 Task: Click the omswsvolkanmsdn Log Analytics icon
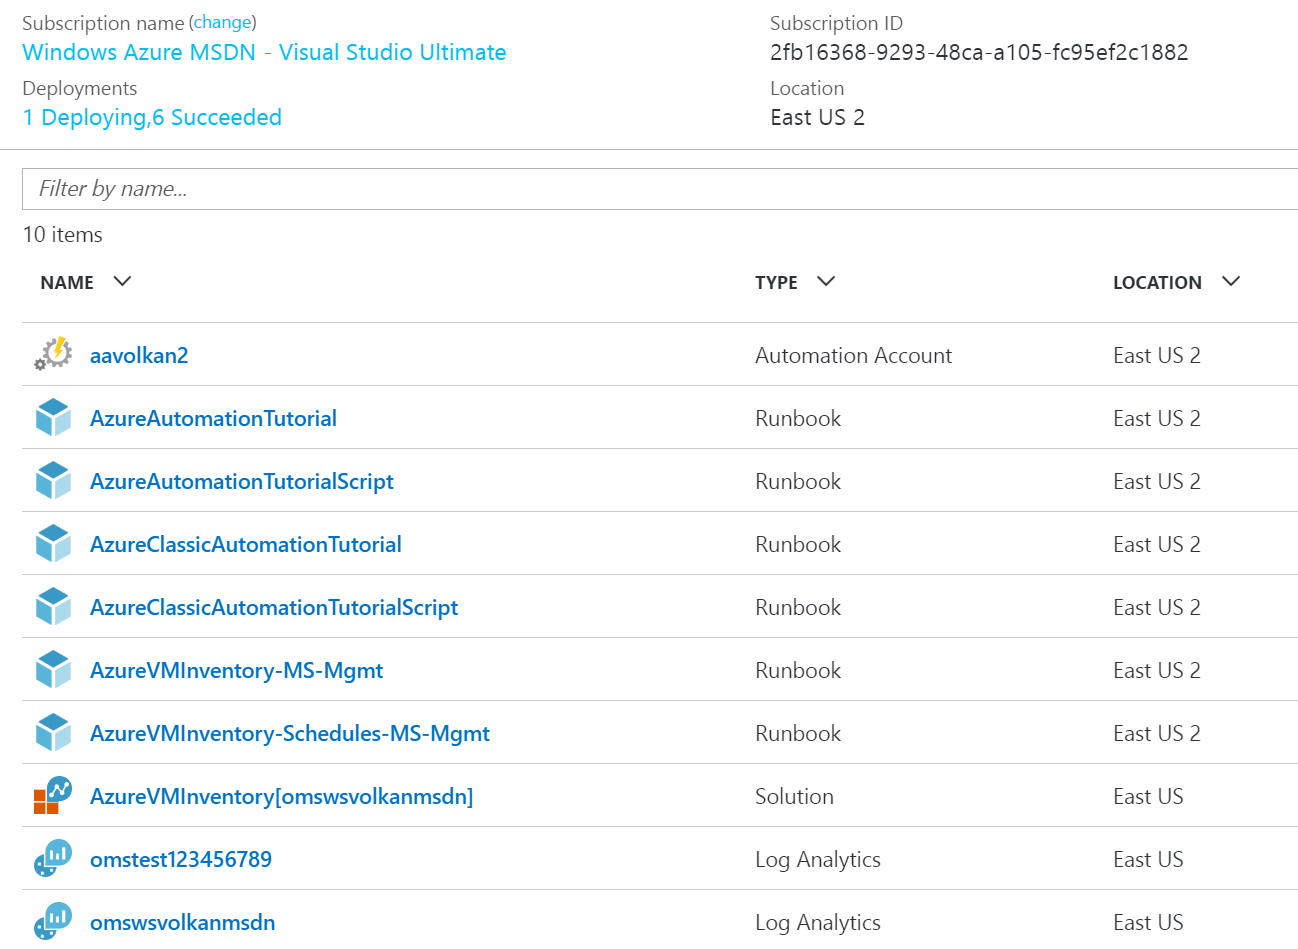click(x=53, y=921)
